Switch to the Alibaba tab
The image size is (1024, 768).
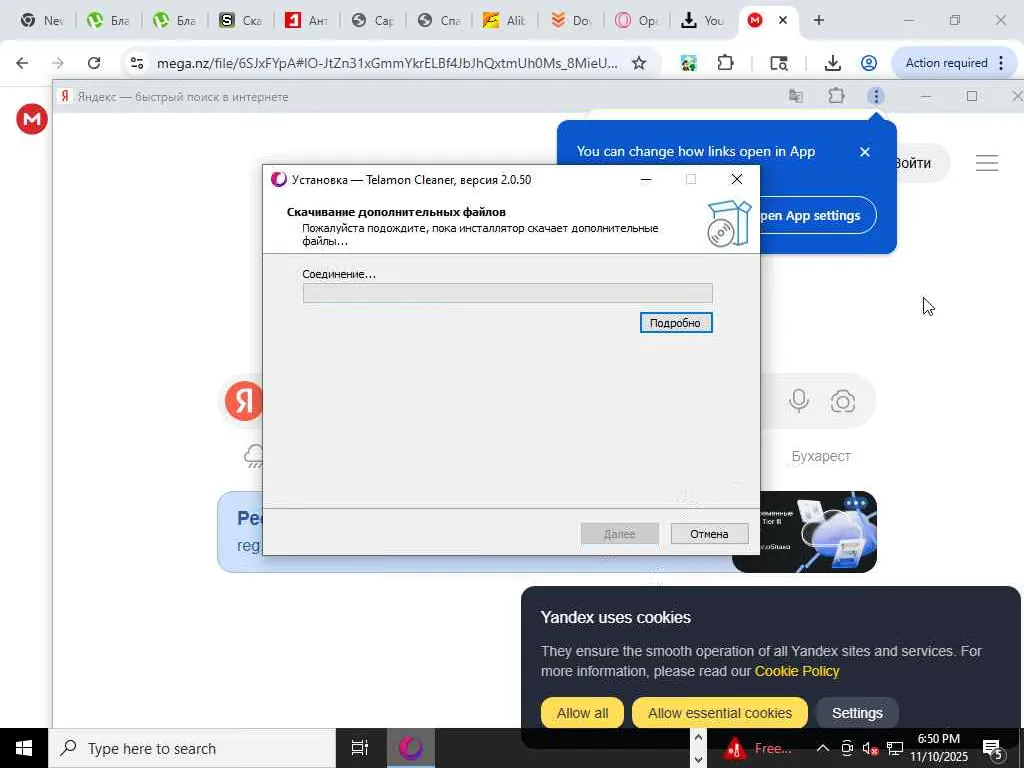[504, 20]
